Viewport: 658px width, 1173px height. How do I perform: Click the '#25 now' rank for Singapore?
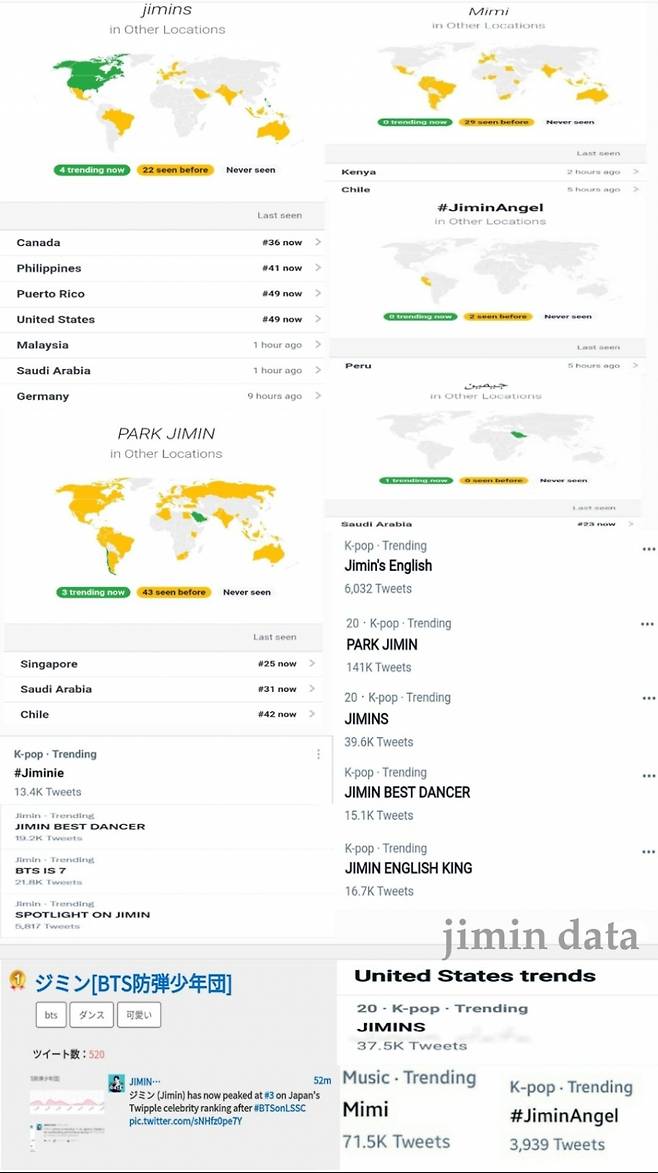click(277, 664)
